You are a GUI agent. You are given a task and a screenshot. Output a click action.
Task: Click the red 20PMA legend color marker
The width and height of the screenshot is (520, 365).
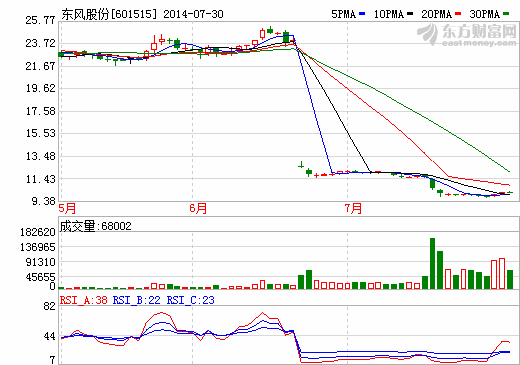click(x=458, y=14)
